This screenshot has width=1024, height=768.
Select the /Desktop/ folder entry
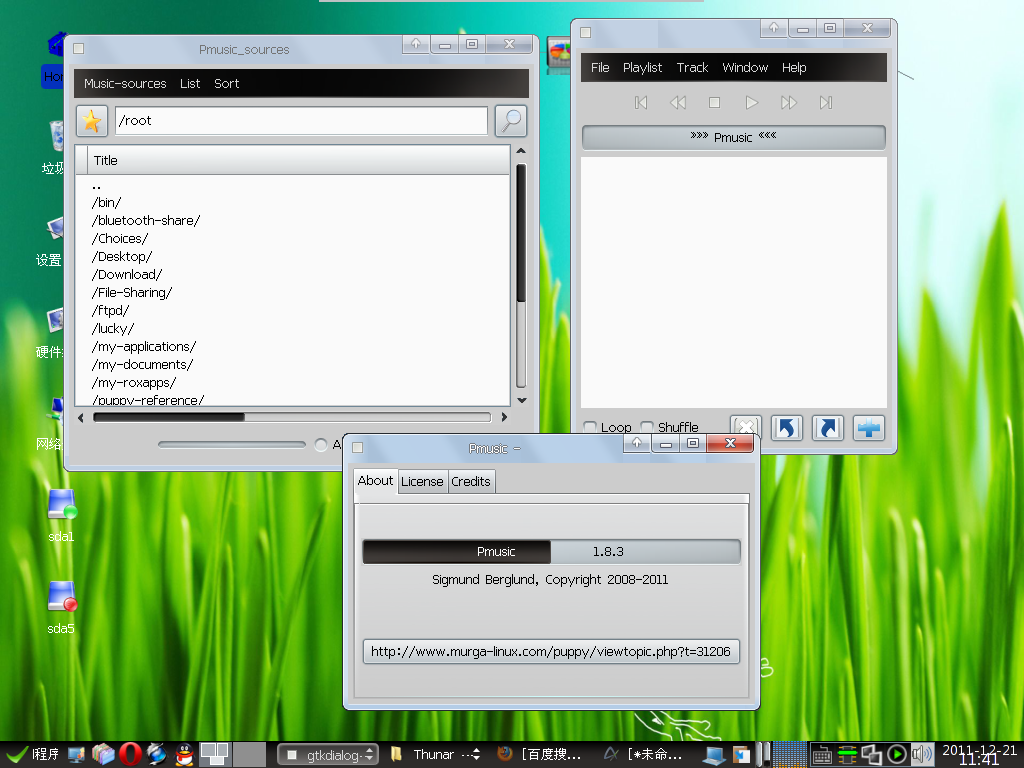point(122,257)
